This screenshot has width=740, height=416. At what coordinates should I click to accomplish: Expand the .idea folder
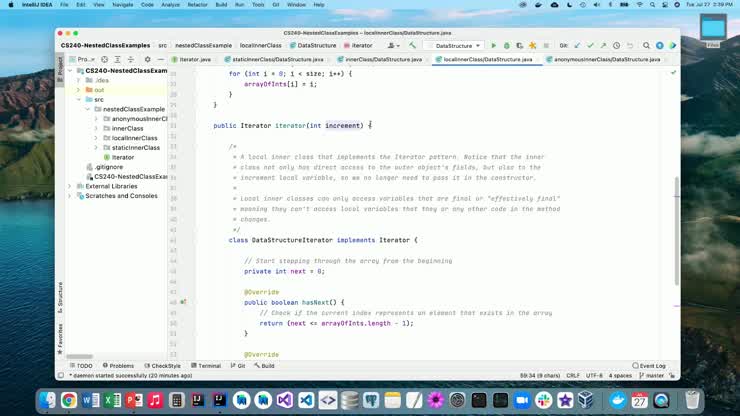79,80
